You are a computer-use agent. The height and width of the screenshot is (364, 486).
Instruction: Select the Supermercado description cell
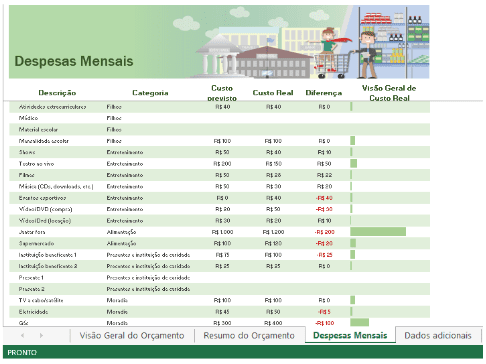[x=36, y=243]
